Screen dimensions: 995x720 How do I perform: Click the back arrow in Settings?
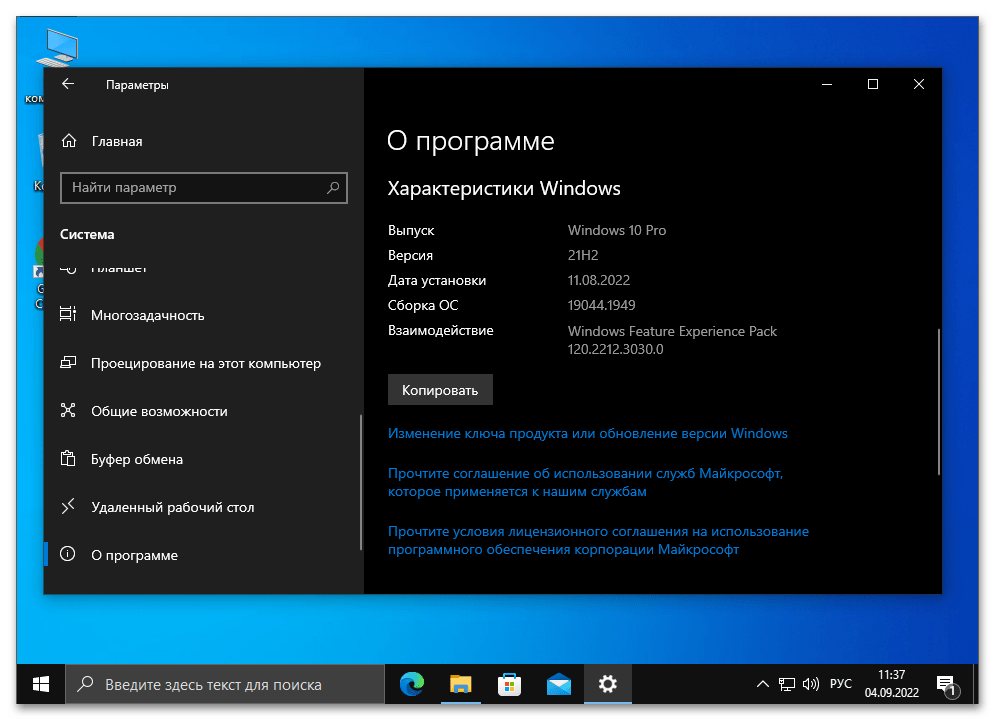coord(68,85)
